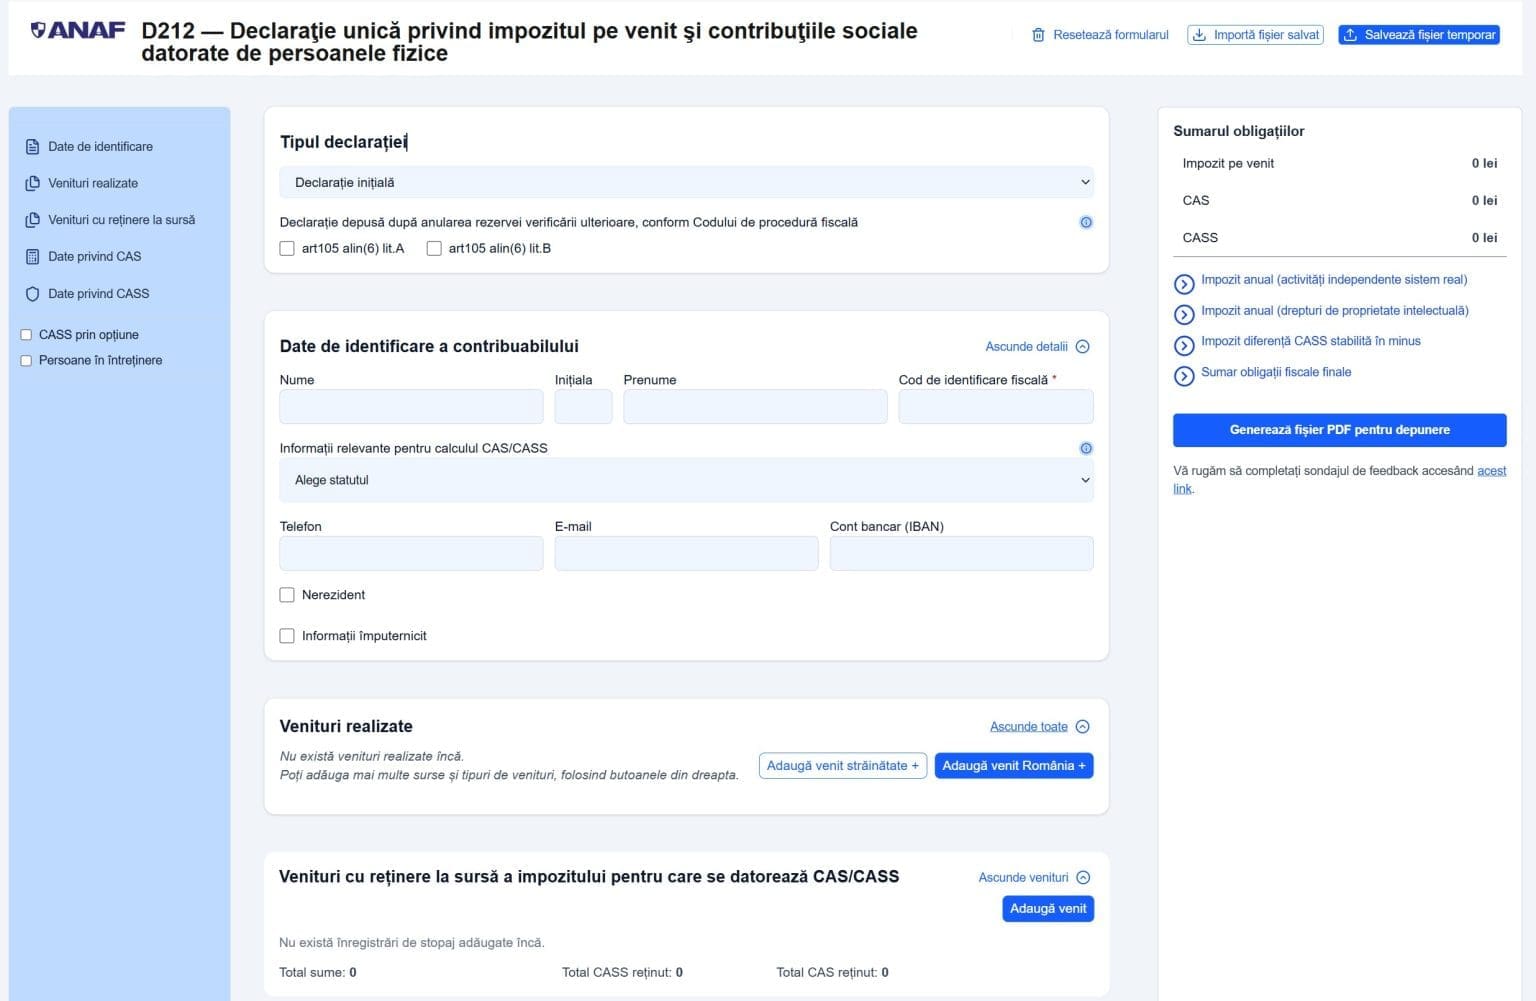Focus the Cod de identificare fiscală field
1536x1001 pixels.
995,407
